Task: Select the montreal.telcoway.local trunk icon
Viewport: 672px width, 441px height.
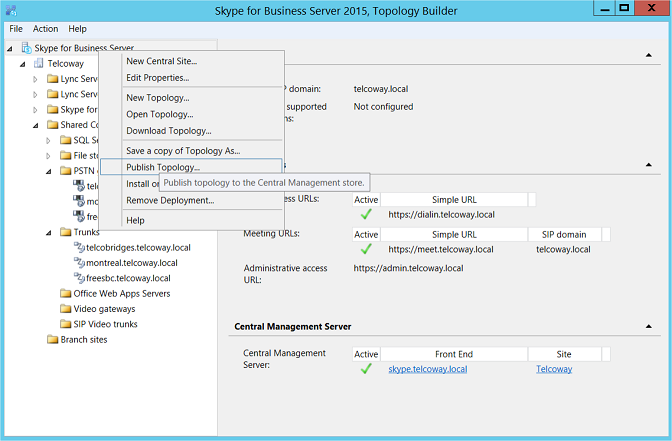Action: click(x=79, y=262)
